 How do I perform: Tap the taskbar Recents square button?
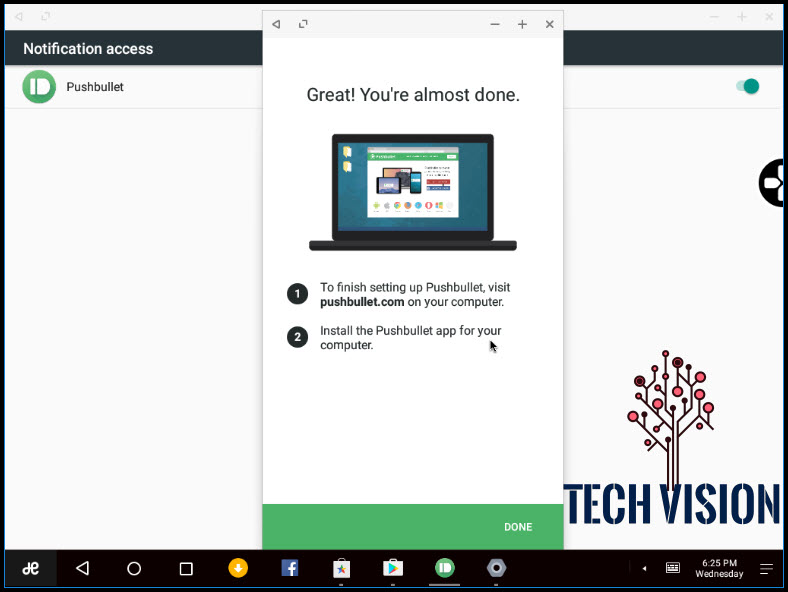(x=186, y=568)
